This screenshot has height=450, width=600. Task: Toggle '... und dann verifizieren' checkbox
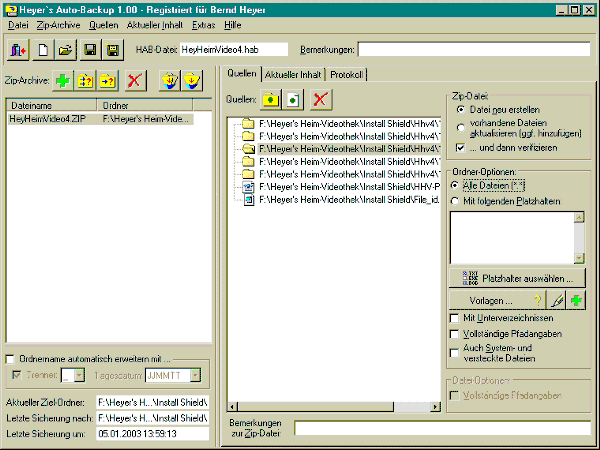pos(460,147)
